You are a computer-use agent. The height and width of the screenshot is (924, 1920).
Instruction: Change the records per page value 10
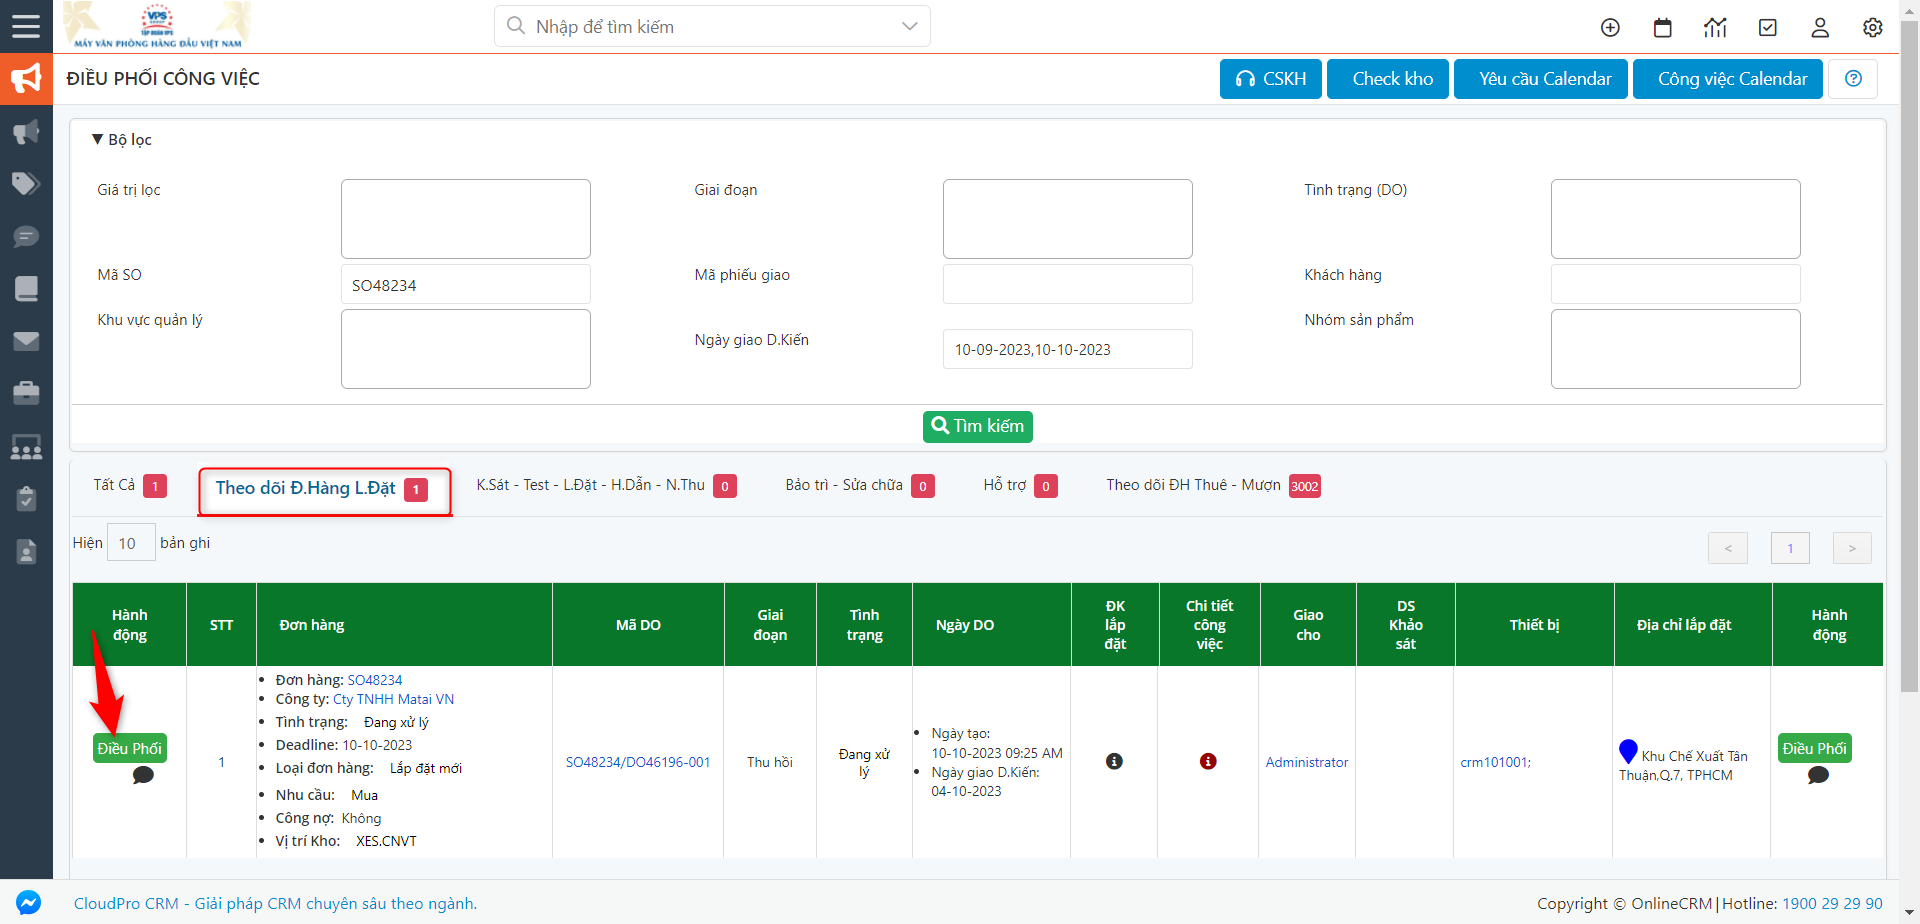pyautogui.click(x=131, y=543)
